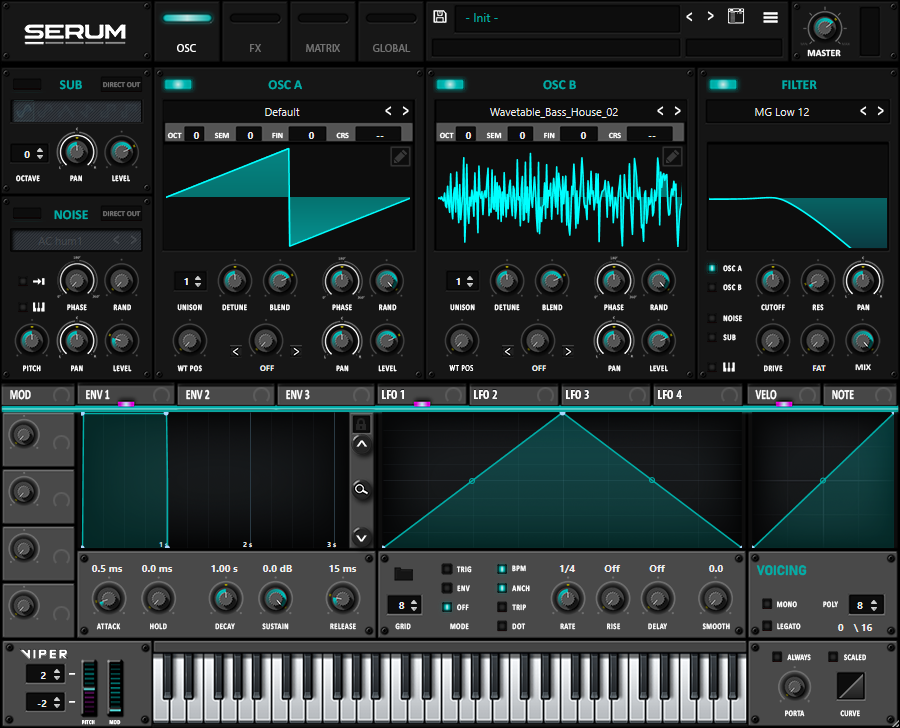The width and height of the screenshot is (900, 728).
Task: Open the hamburger main menu
Action: pyautogui.click(x=770, y=18)
